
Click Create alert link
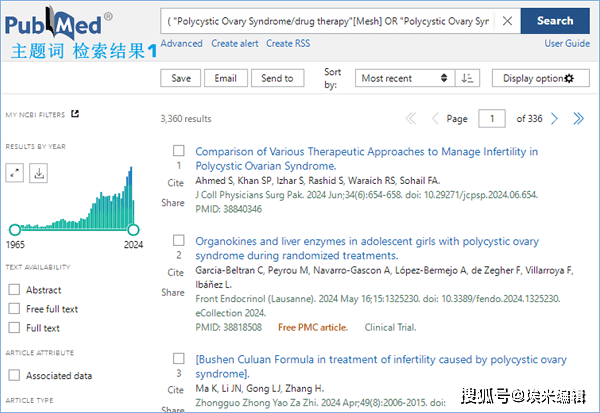tap(235, 44)
